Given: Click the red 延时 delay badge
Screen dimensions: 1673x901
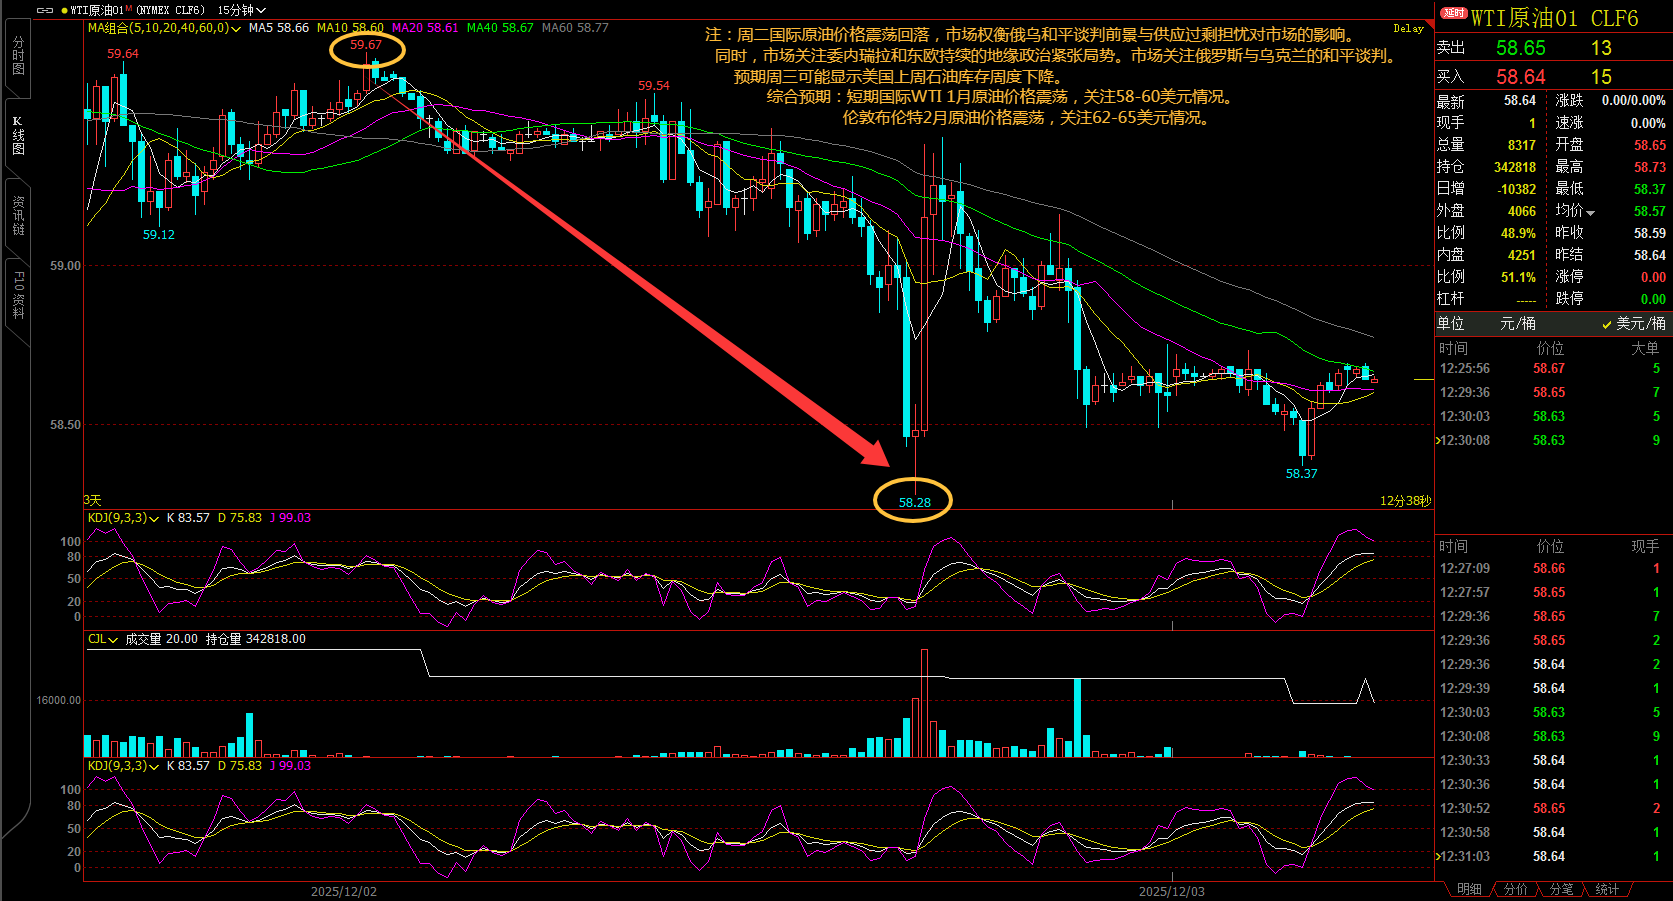Looking at the screenshot, I should 1453,13.
